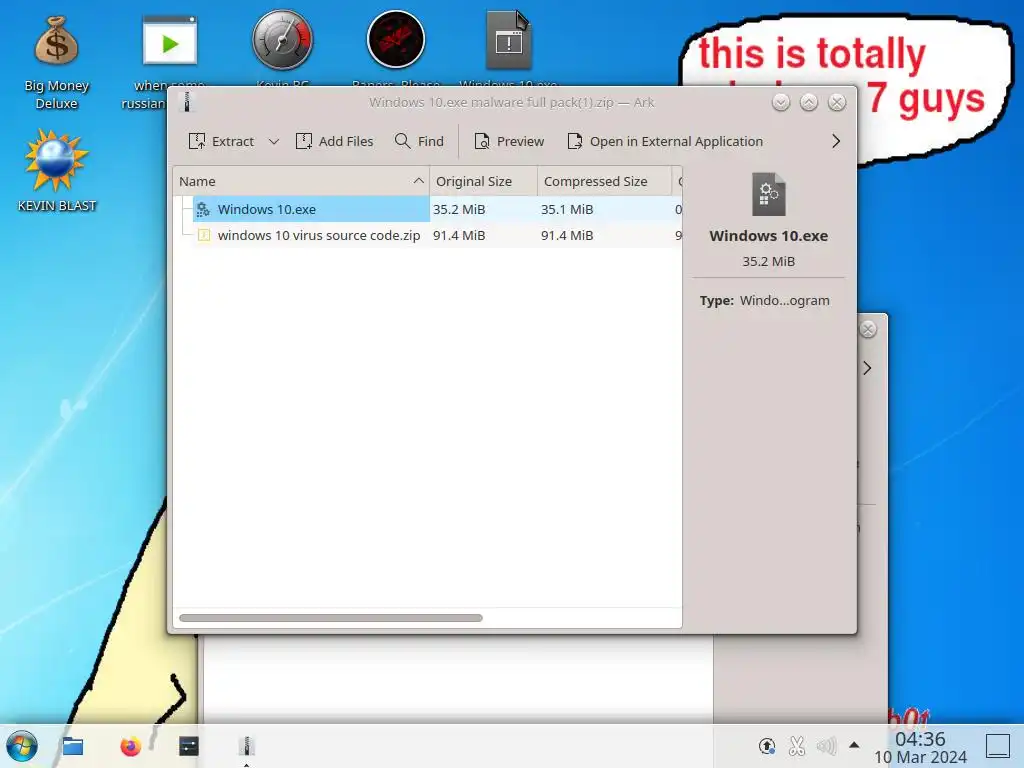Click Add Files in Ark toolbar
The image size is (1024, 768).
pyautogui.click(x=334, y=141)
